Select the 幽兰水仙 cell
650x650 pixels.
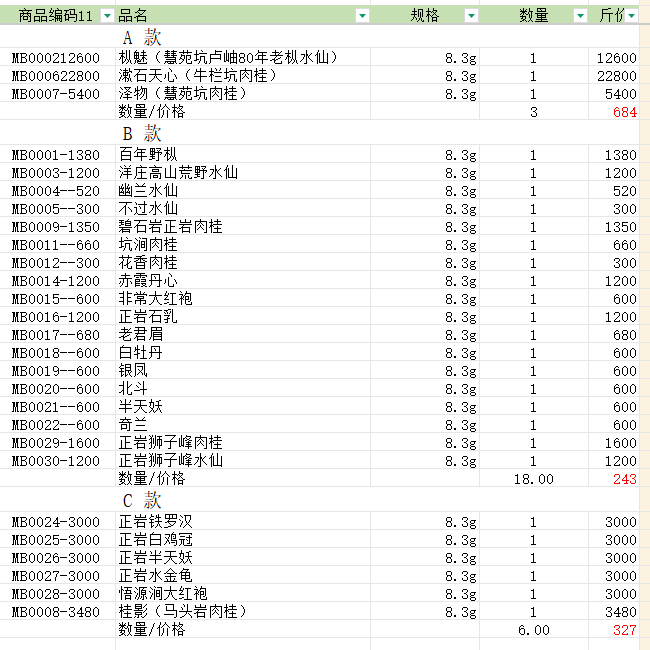pyautogui.click(x=243, y=191)
